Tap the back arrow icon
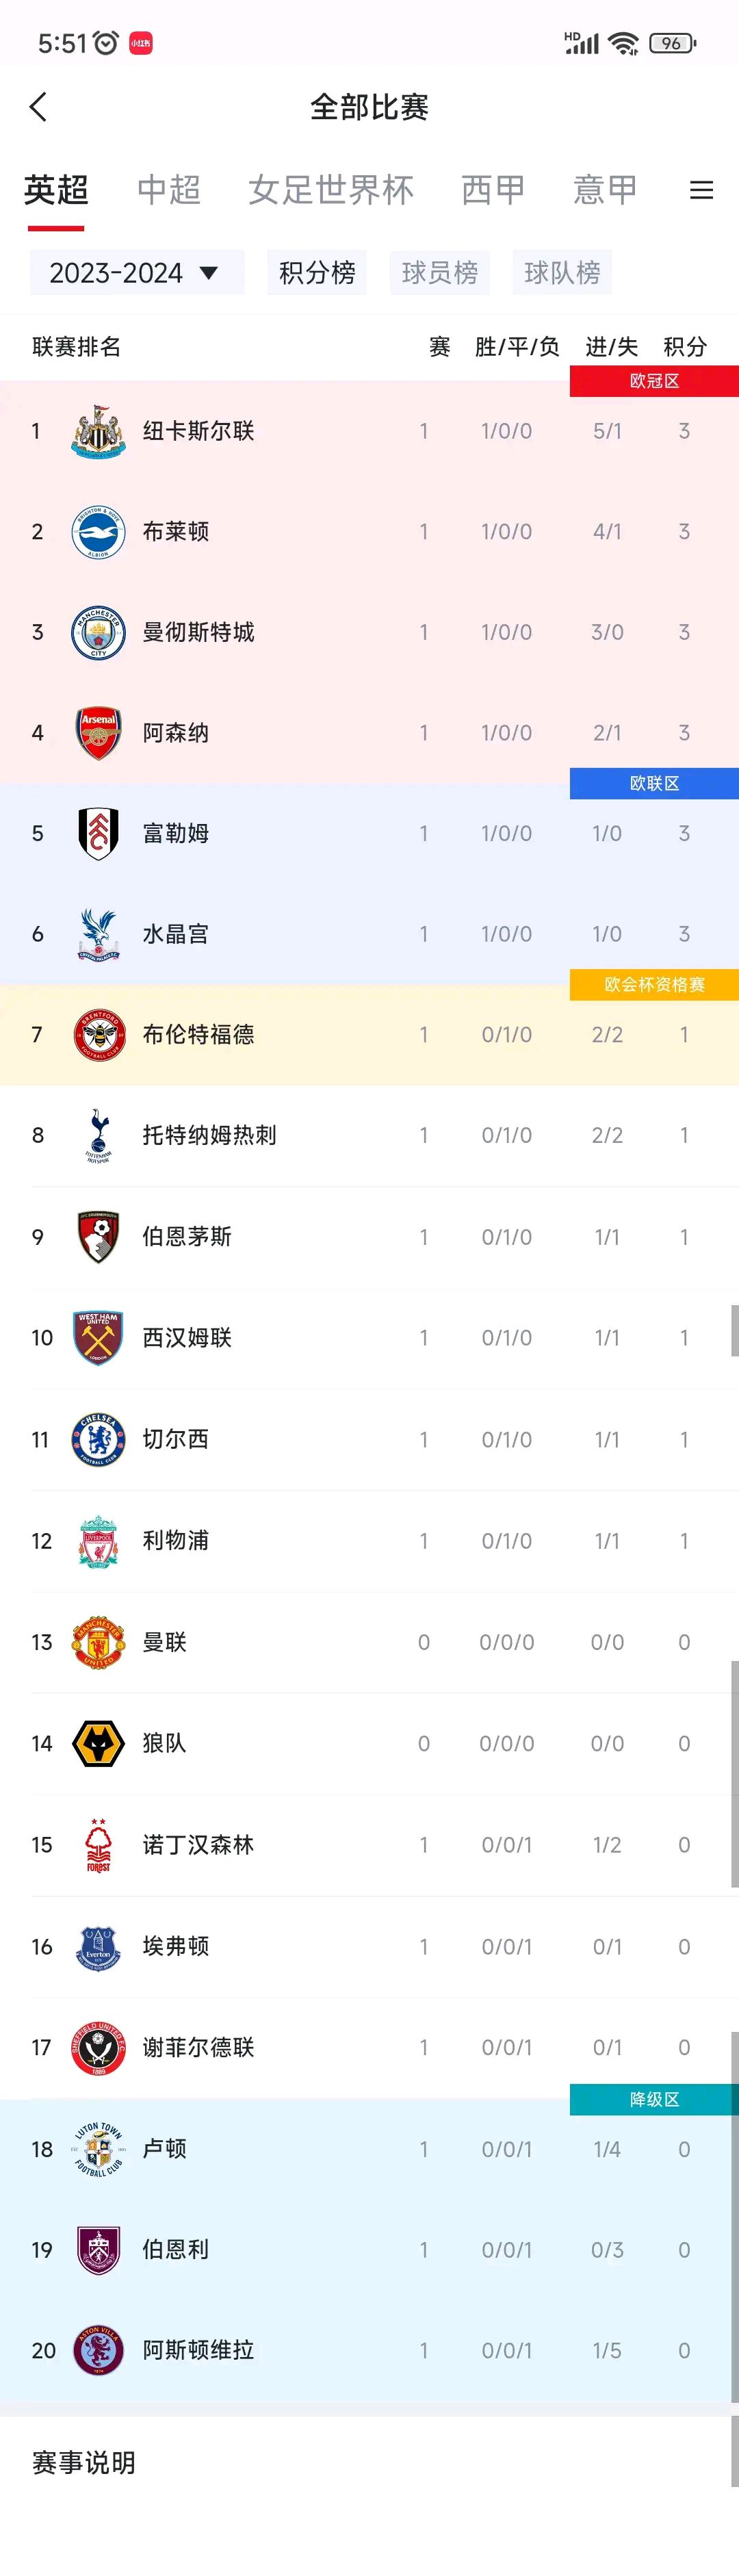 coord(38,107)
